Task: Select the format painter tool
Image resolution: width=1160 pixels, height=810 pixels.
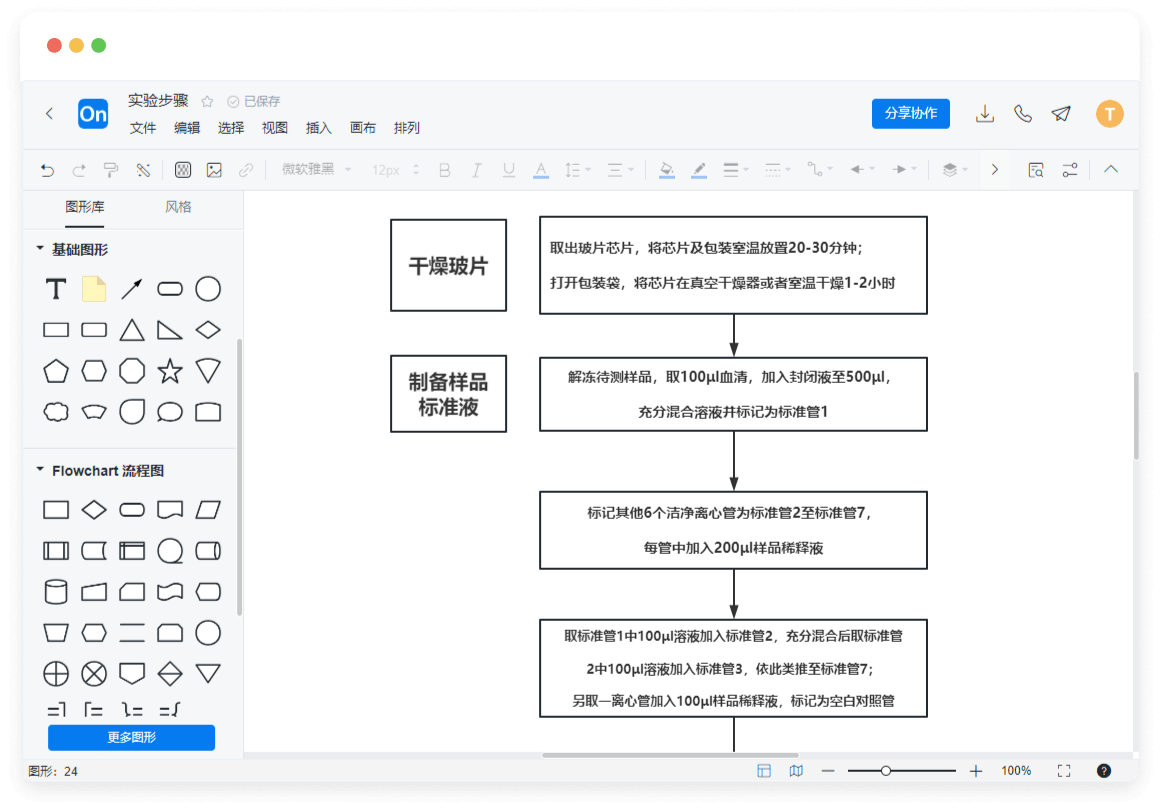Action: 111,170
